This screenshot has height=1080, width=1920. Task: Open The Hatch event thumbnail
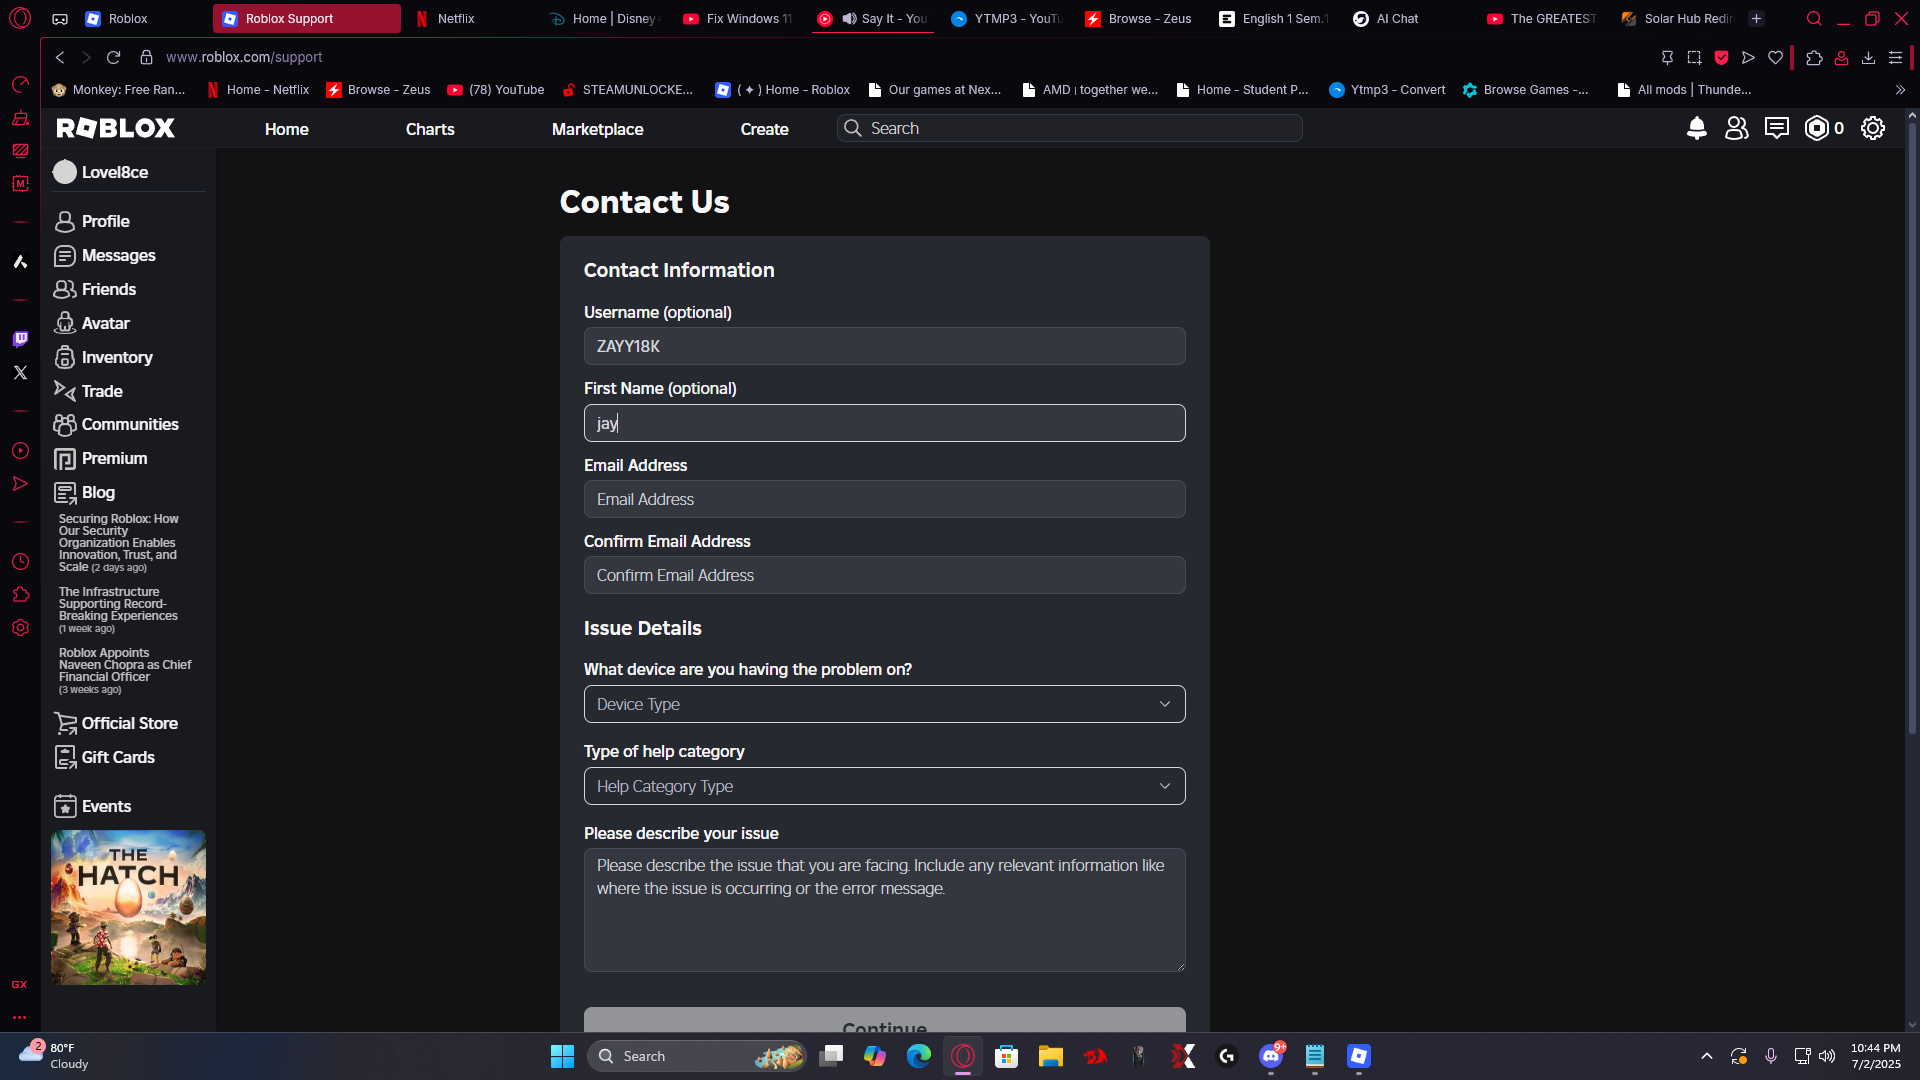pos(128,907)
